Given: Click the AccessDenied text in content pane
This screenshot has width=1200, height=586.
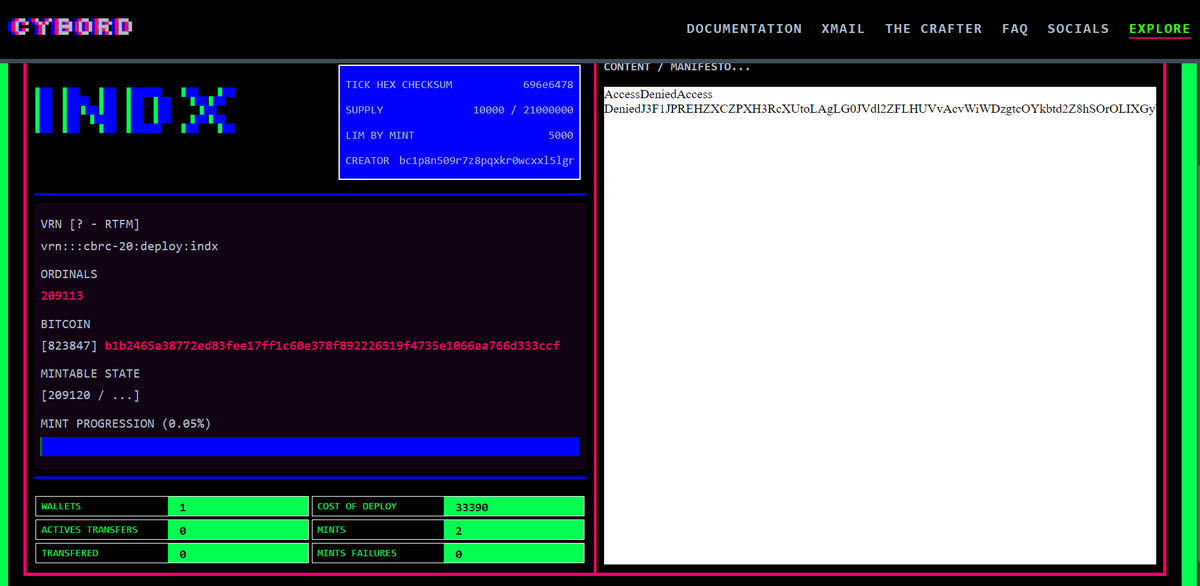Looking at the screenshot, I should [658, 94].
